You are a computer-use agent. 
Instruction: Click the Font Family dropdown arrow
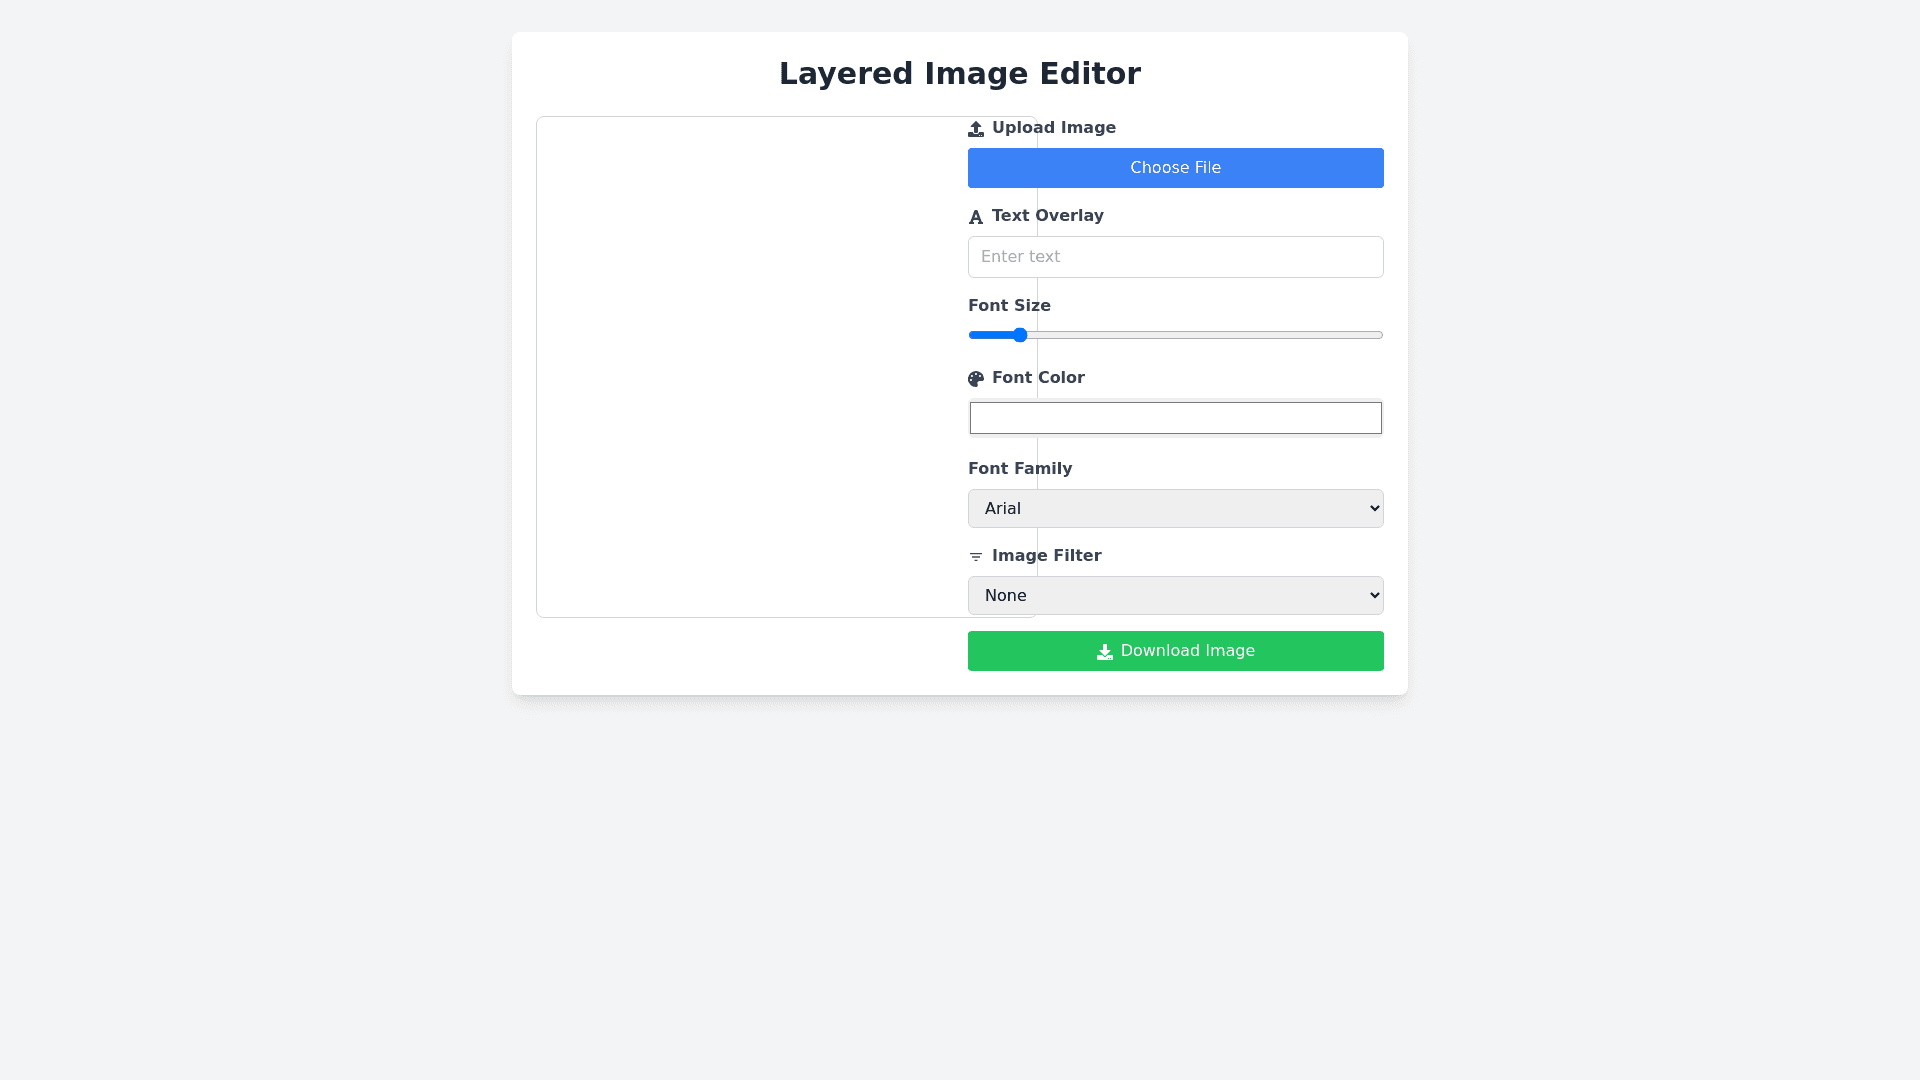1374,508
